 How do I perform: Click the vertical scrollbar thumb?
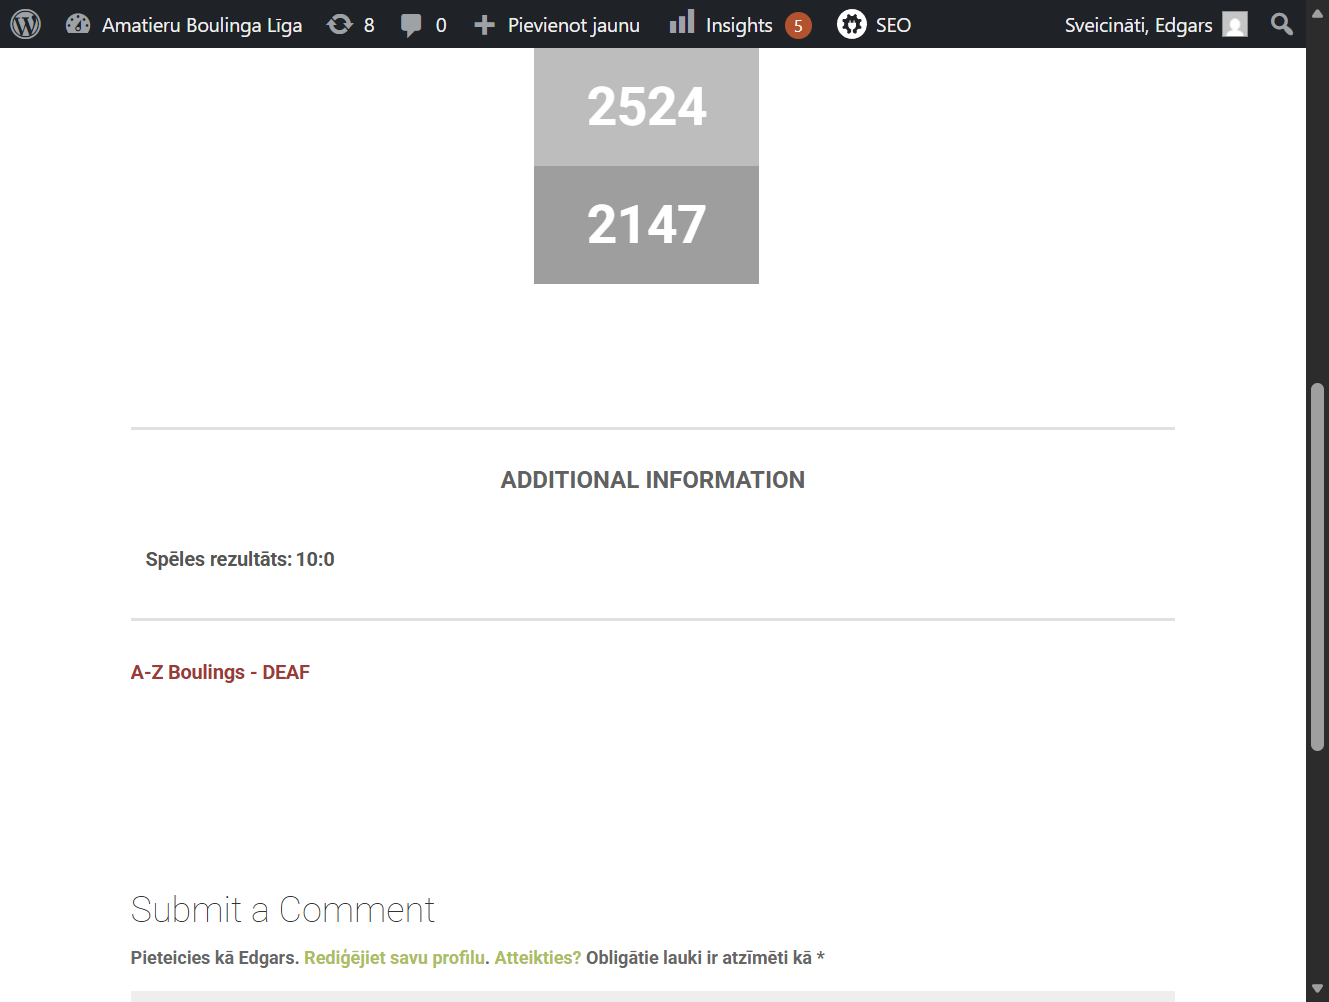coord(1317,566)
